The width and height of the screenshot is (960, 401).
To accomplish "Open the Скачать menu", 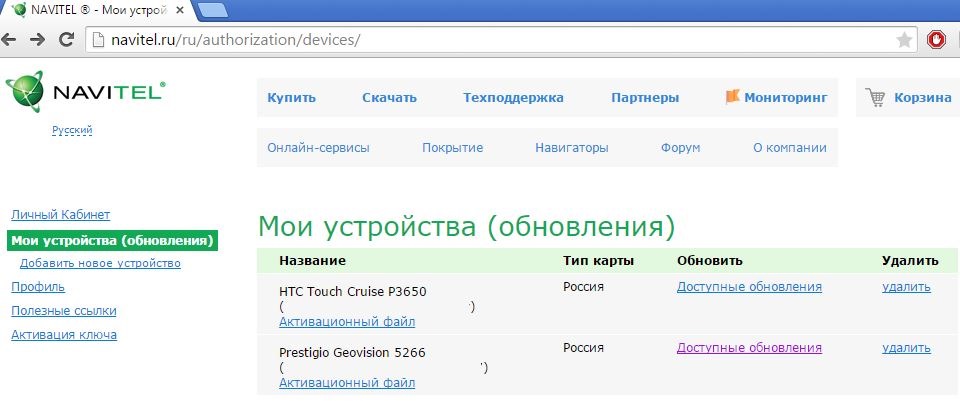I will tap(389, 97).
